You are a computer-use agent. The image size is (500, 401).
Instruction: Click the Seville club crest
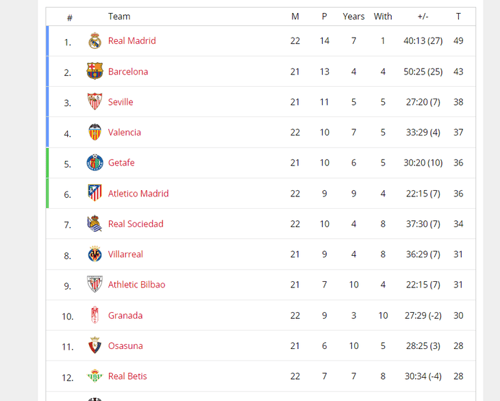coord(95,101)
